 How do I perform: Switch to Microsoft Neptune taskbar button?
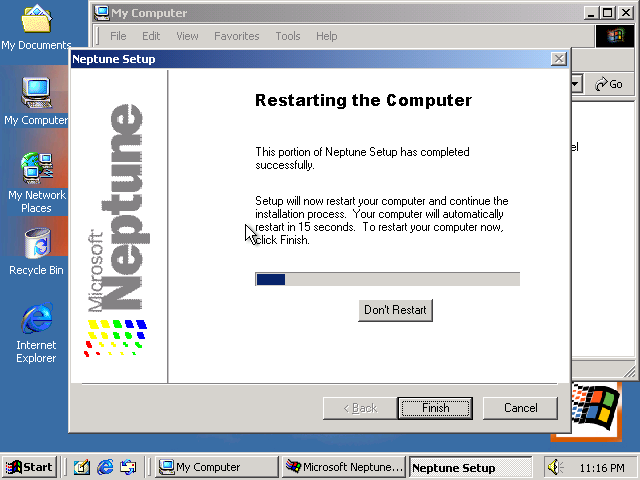pos(343,467)
